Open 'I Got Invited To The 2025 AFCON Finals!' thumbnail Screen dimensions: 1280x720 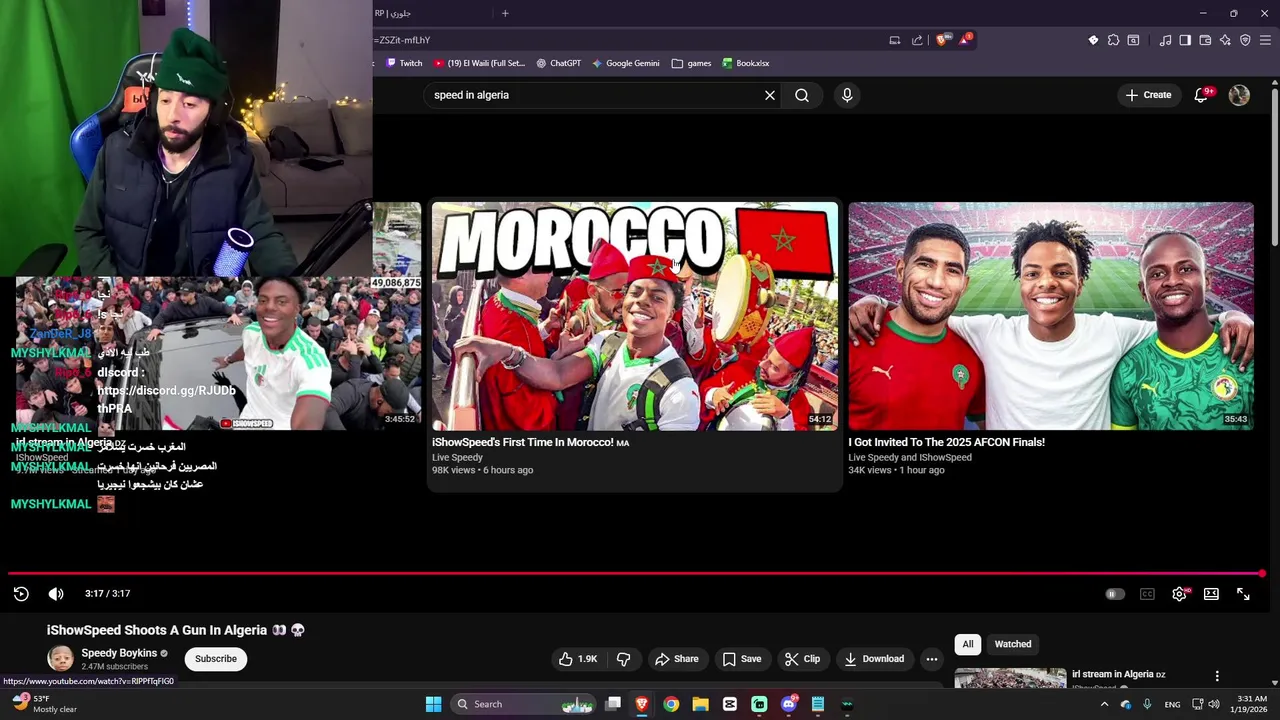click(x=1051, y=316)
